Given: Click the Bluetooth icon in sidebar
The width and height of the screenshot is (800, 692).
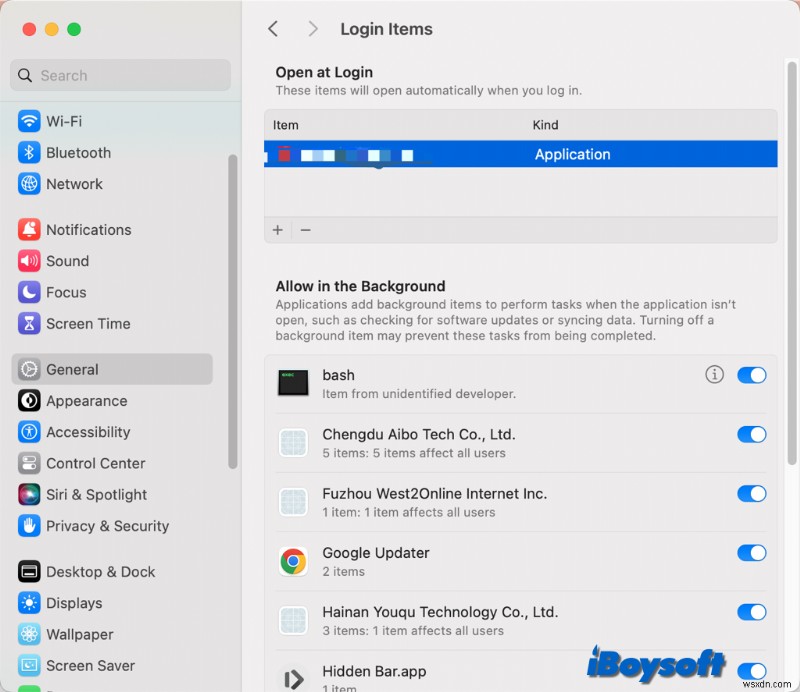Looking at the screenshot, I should coord(29,153).
